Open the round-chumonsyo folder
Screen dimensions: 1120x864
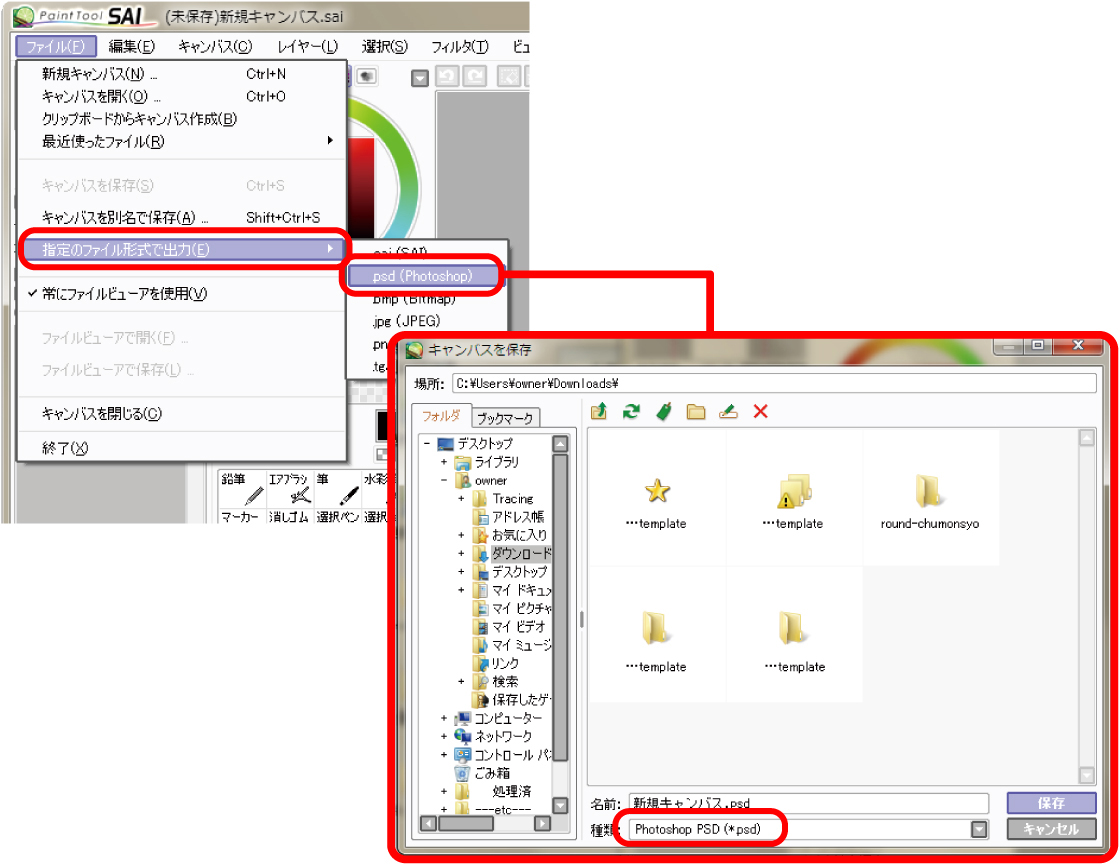pos(930,498)
